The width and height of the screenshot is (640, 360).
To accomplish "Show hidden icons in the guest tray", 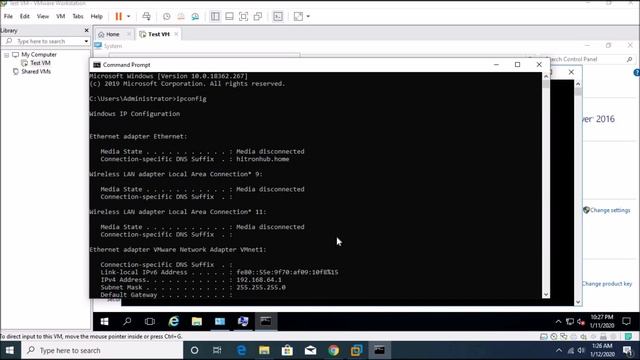I will [x=558, y=322].
